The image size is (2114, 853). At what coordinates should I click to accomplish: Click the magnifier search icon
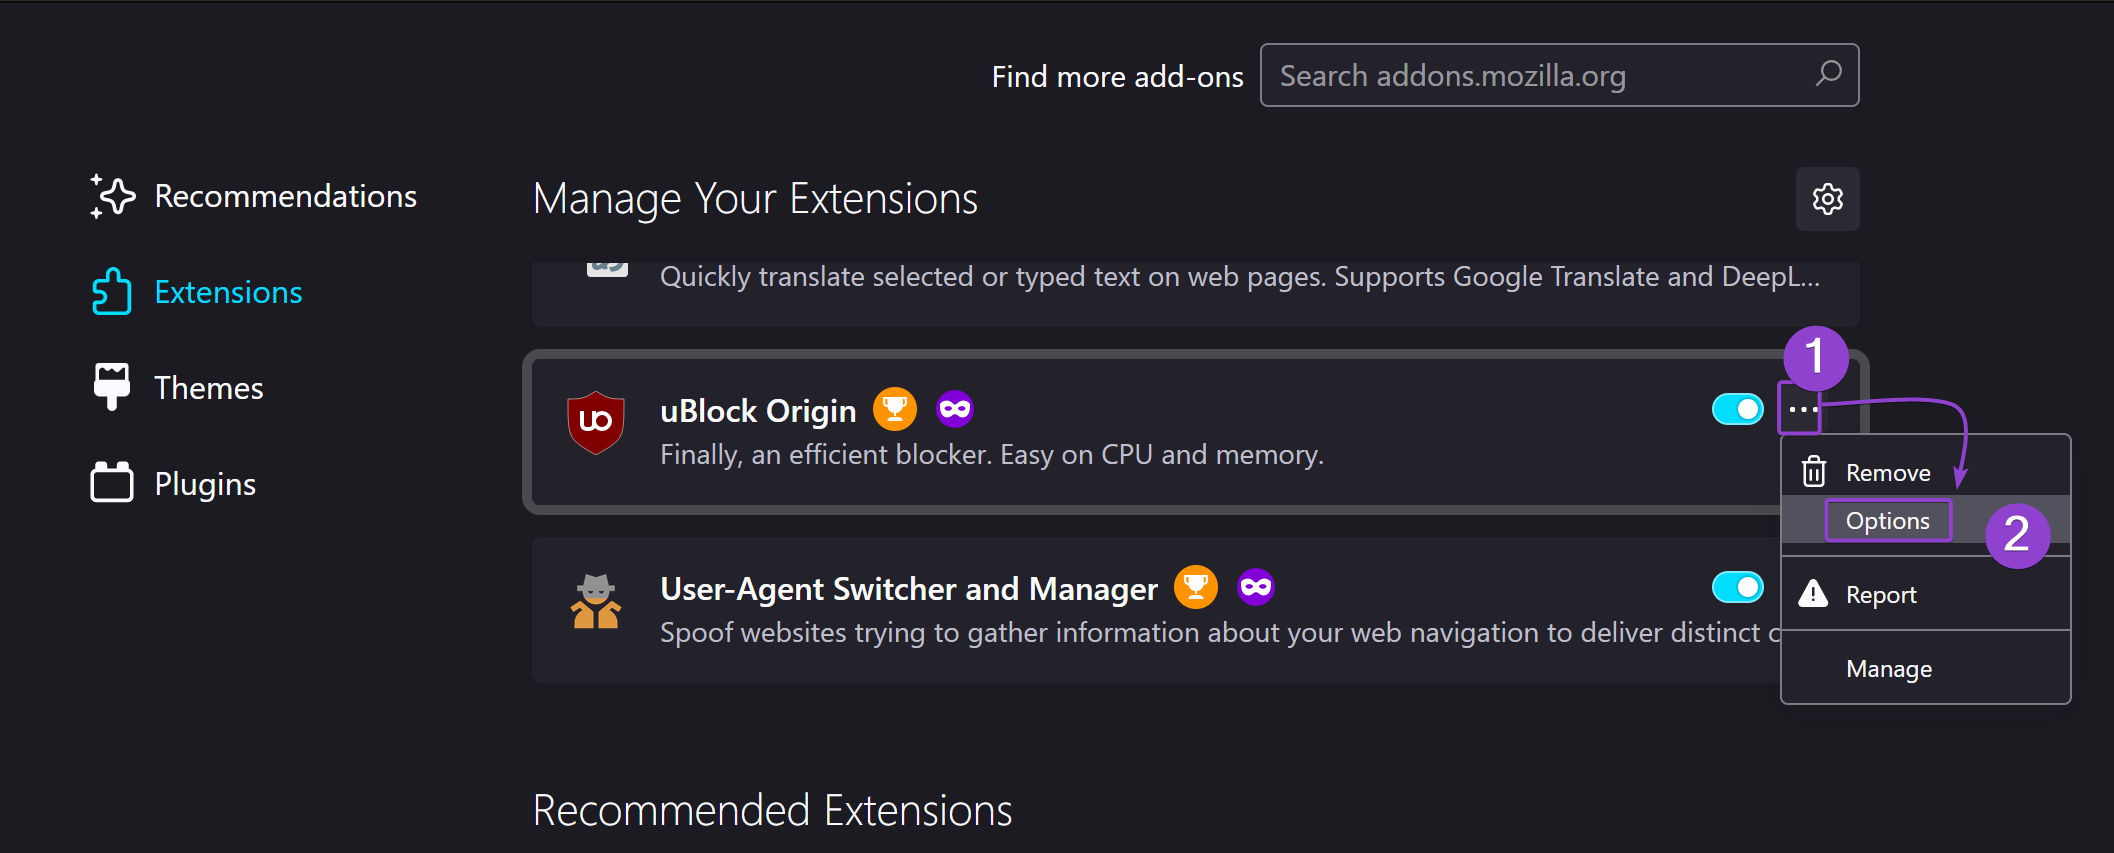(1828, 74)
